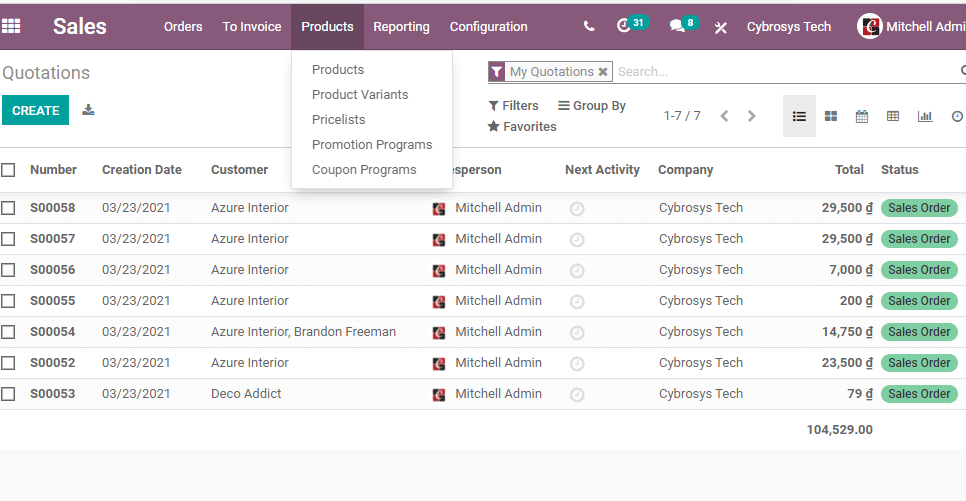Click the phone call icon in navbar
The height and width of the screenshot is (501, 966).
(x=589, y=26)
